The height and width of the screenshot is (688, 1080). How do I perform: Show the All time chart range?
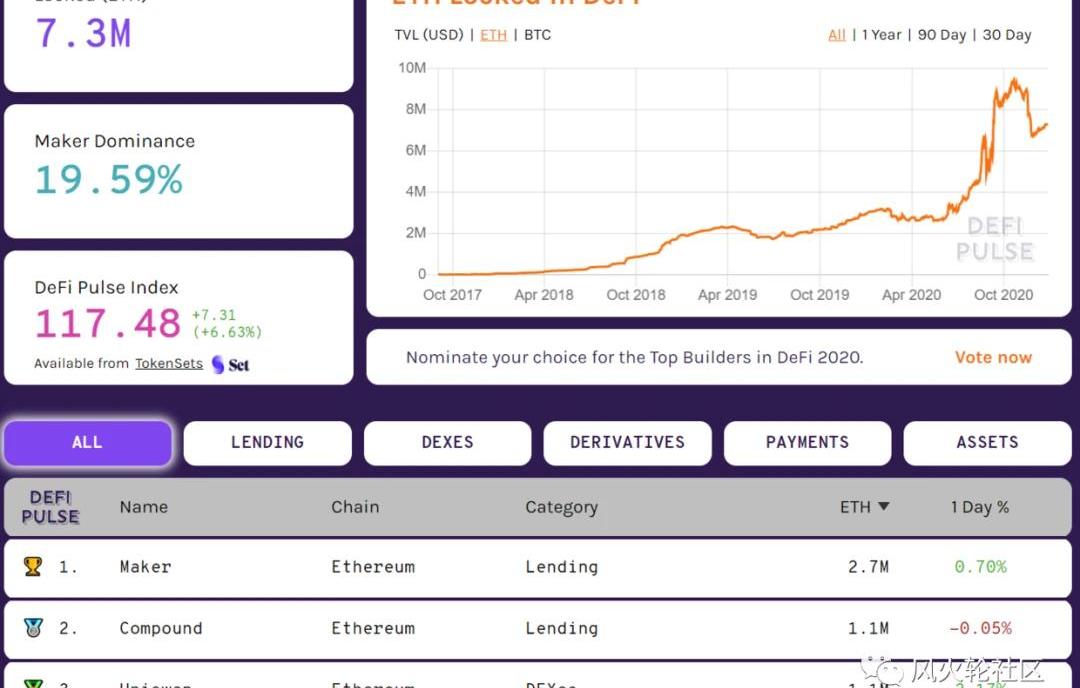837,35
